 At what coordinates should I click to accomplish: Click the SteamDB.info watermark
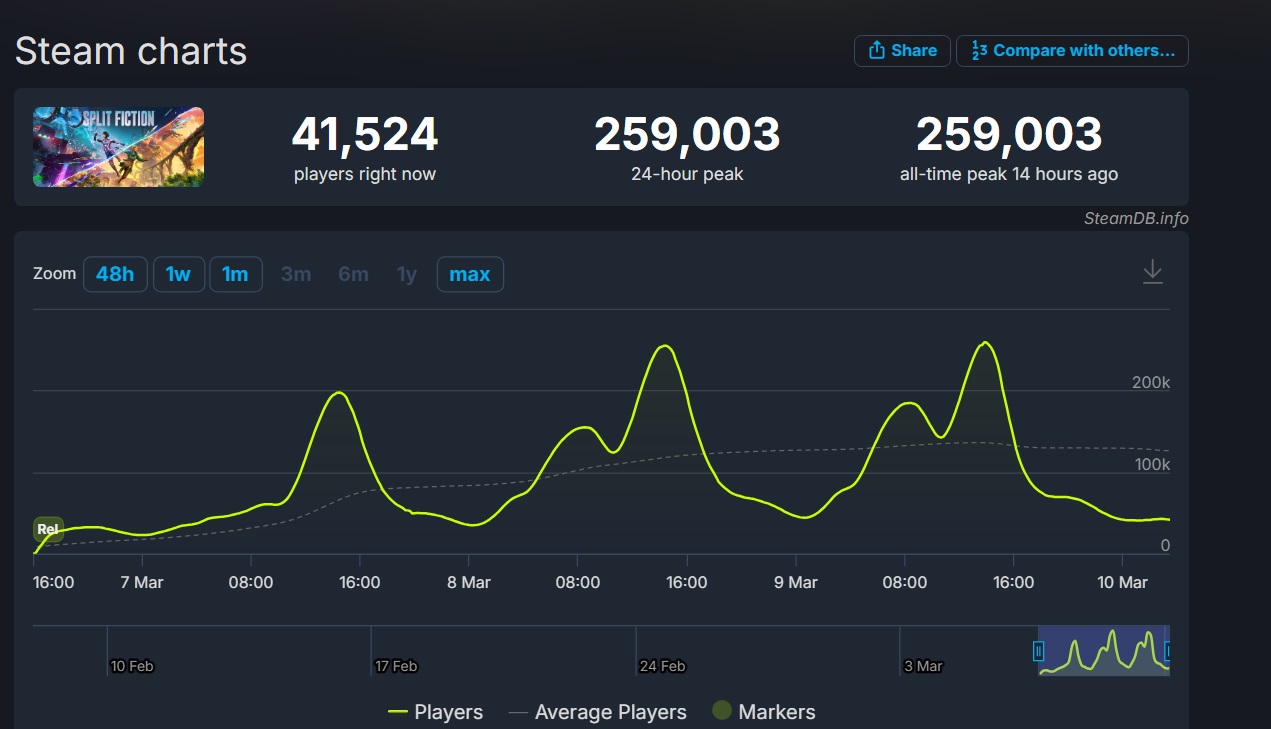(1134, 218)
